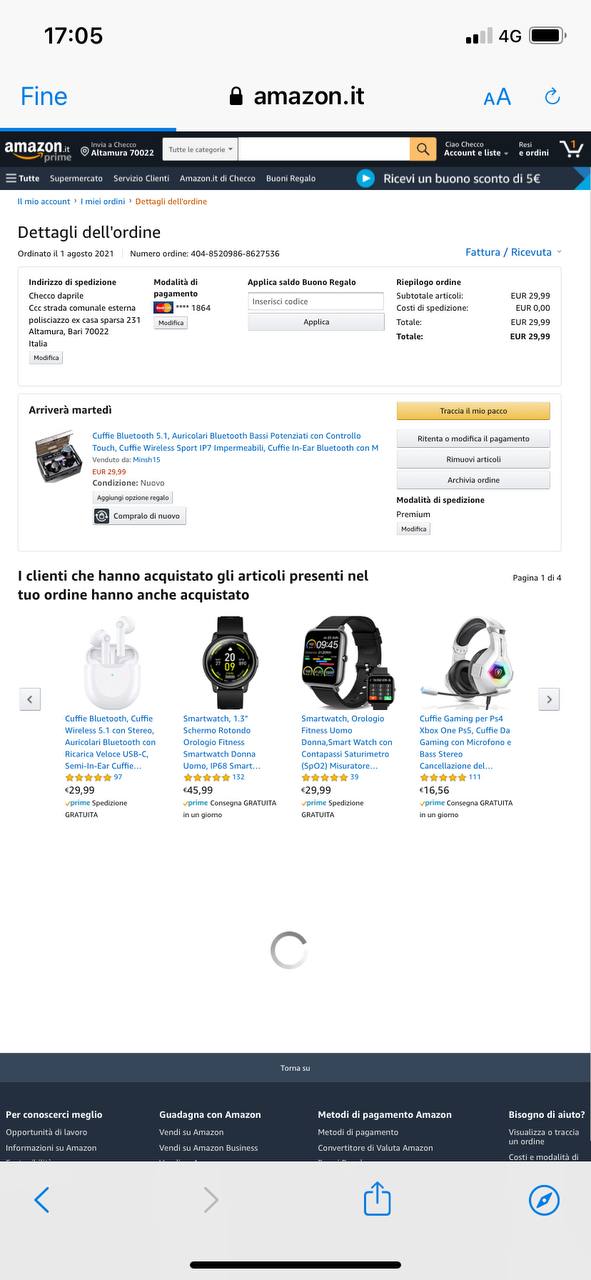Click the Archivia ordine button
This screenshot has width=591, height=1280.
(x=473, y=480)
